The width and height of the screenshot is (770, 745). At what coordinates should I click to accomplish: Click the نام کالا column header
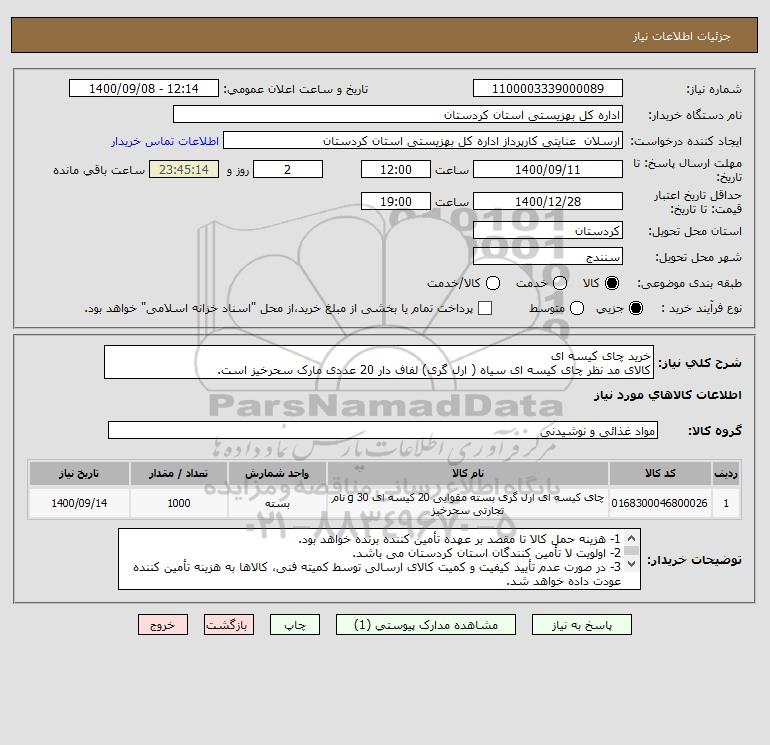[x=468, y=473]
